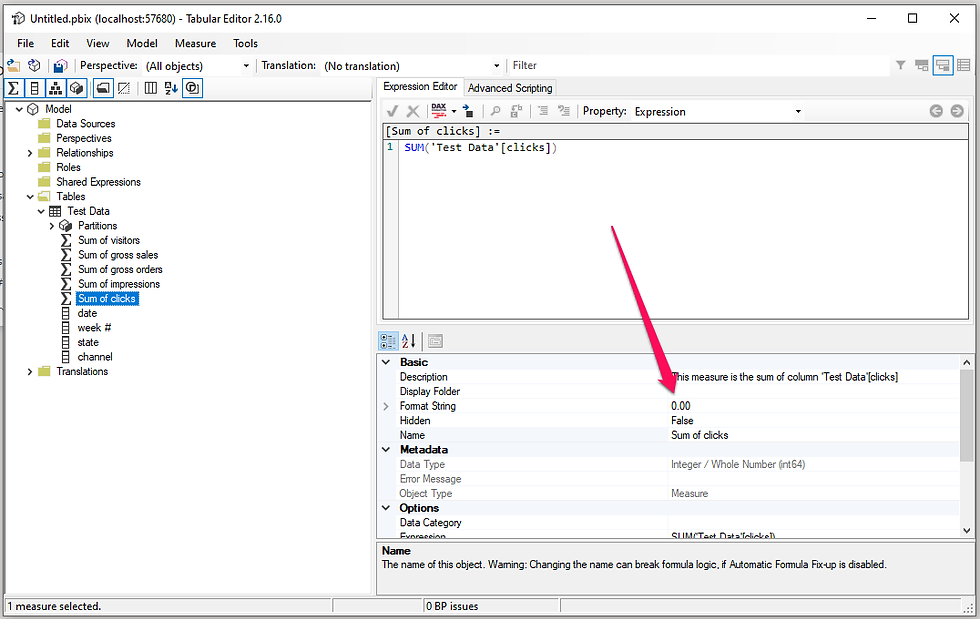Click the filter funnel icon
The width and height of the screenshot is (980, 619).
pyautogui.click(x=901, y=65)
